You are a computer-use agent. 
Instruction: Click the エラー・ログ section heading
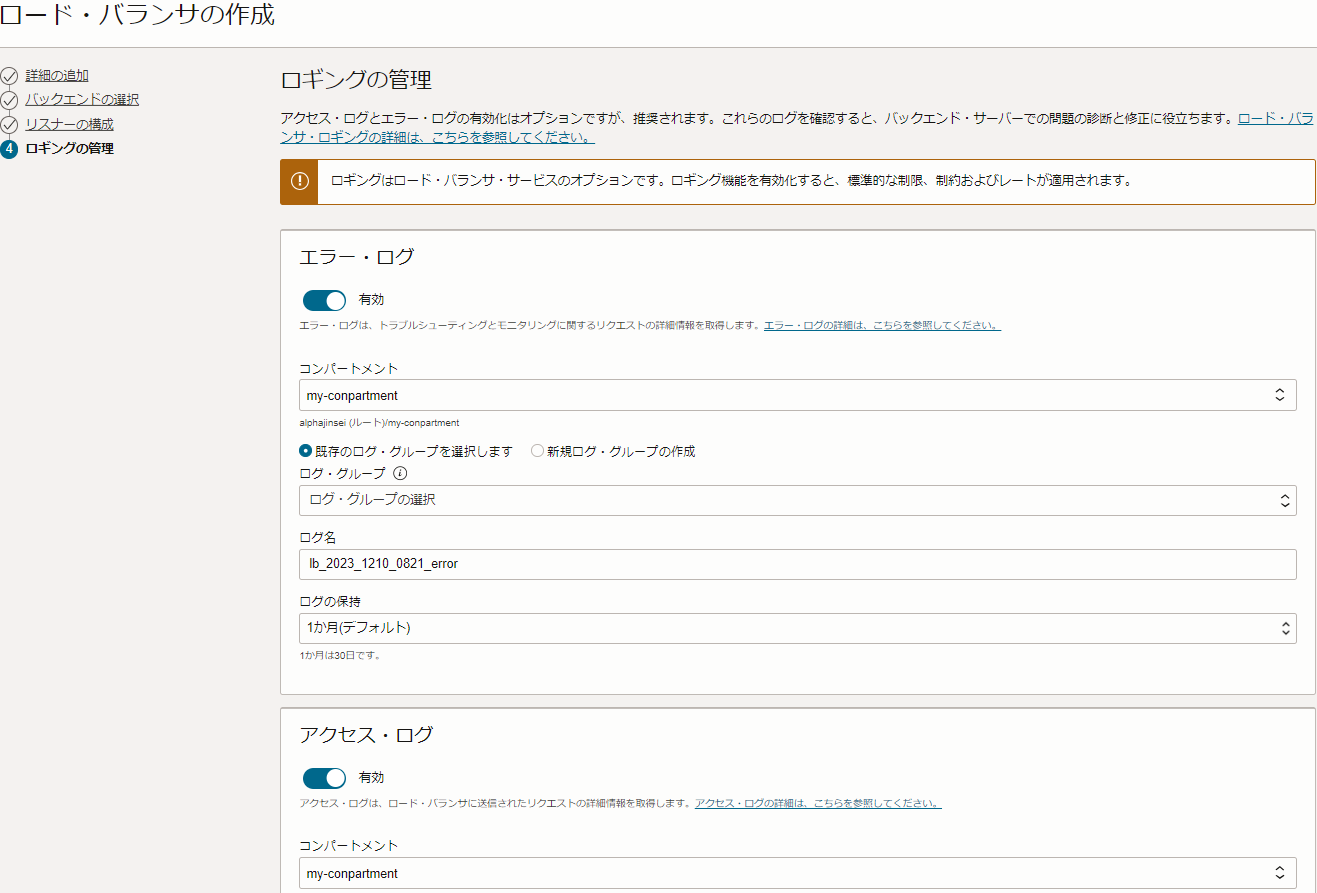pos(356,257)
